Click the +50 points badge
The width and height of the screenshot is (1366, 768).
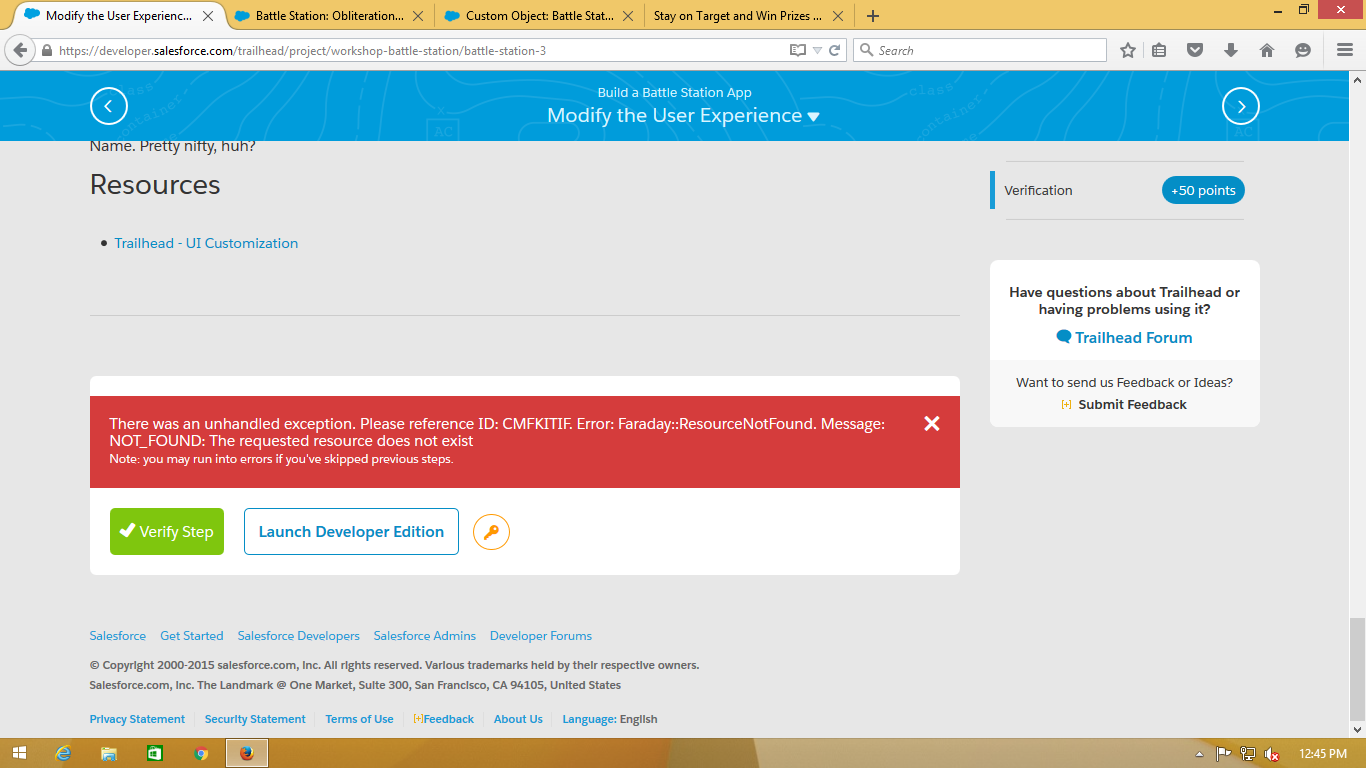[x=1203, y=190]
